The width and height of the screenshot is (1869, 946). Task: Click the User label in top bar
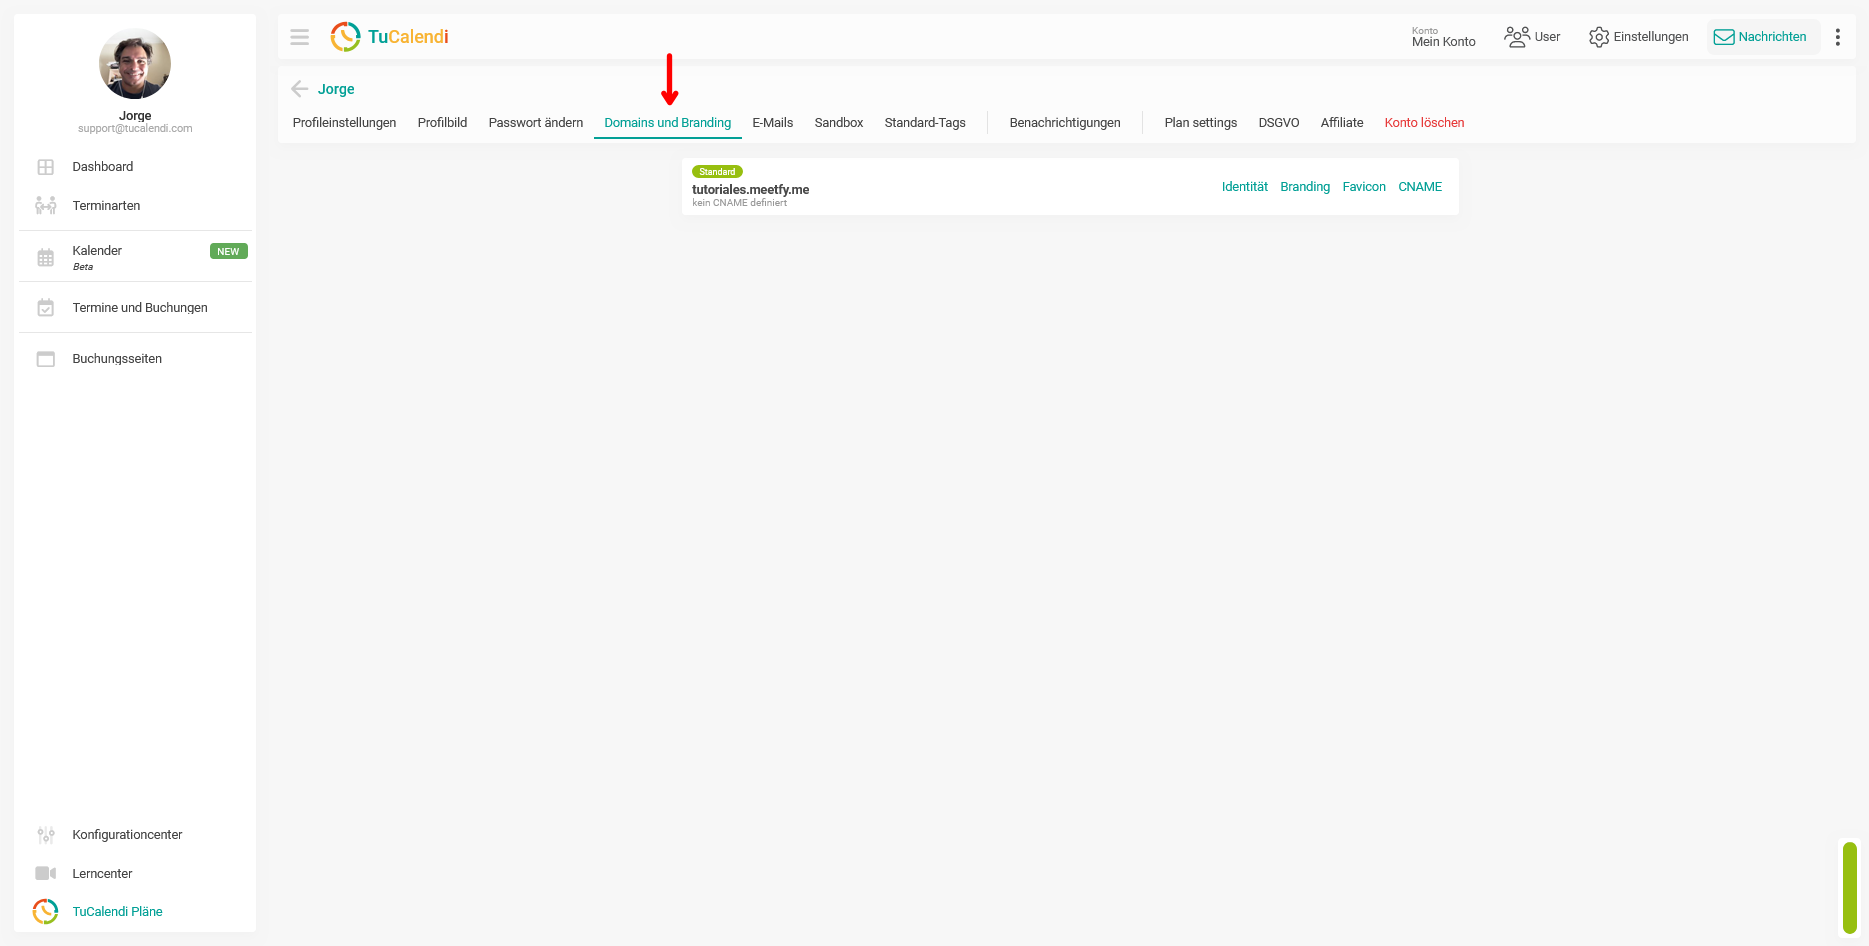pyautogui.click(x=1547, y=37)
